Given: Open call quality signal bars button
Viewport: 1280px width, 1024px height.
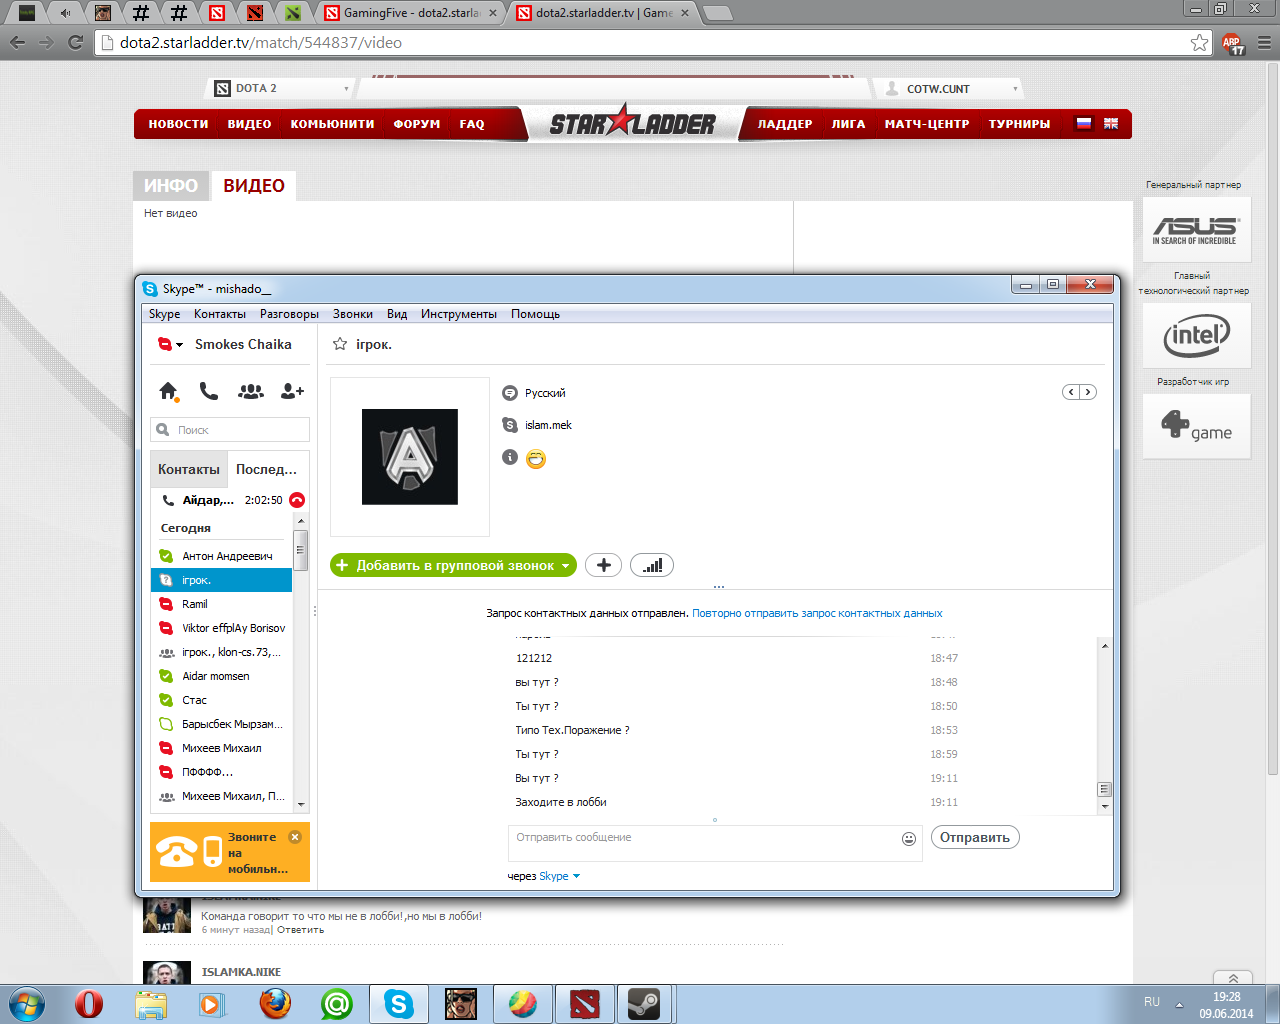Looking at the screenshot, I should (652, 565).
